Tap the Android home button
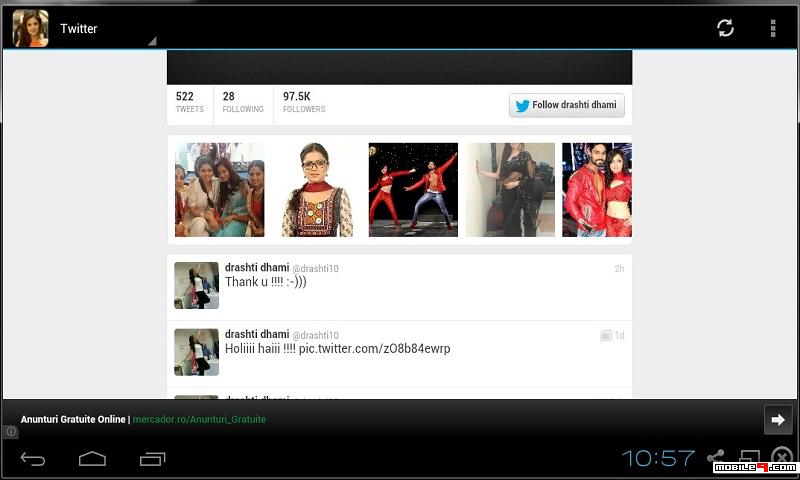This screenshot has width=800, height=480. (92, 459)
